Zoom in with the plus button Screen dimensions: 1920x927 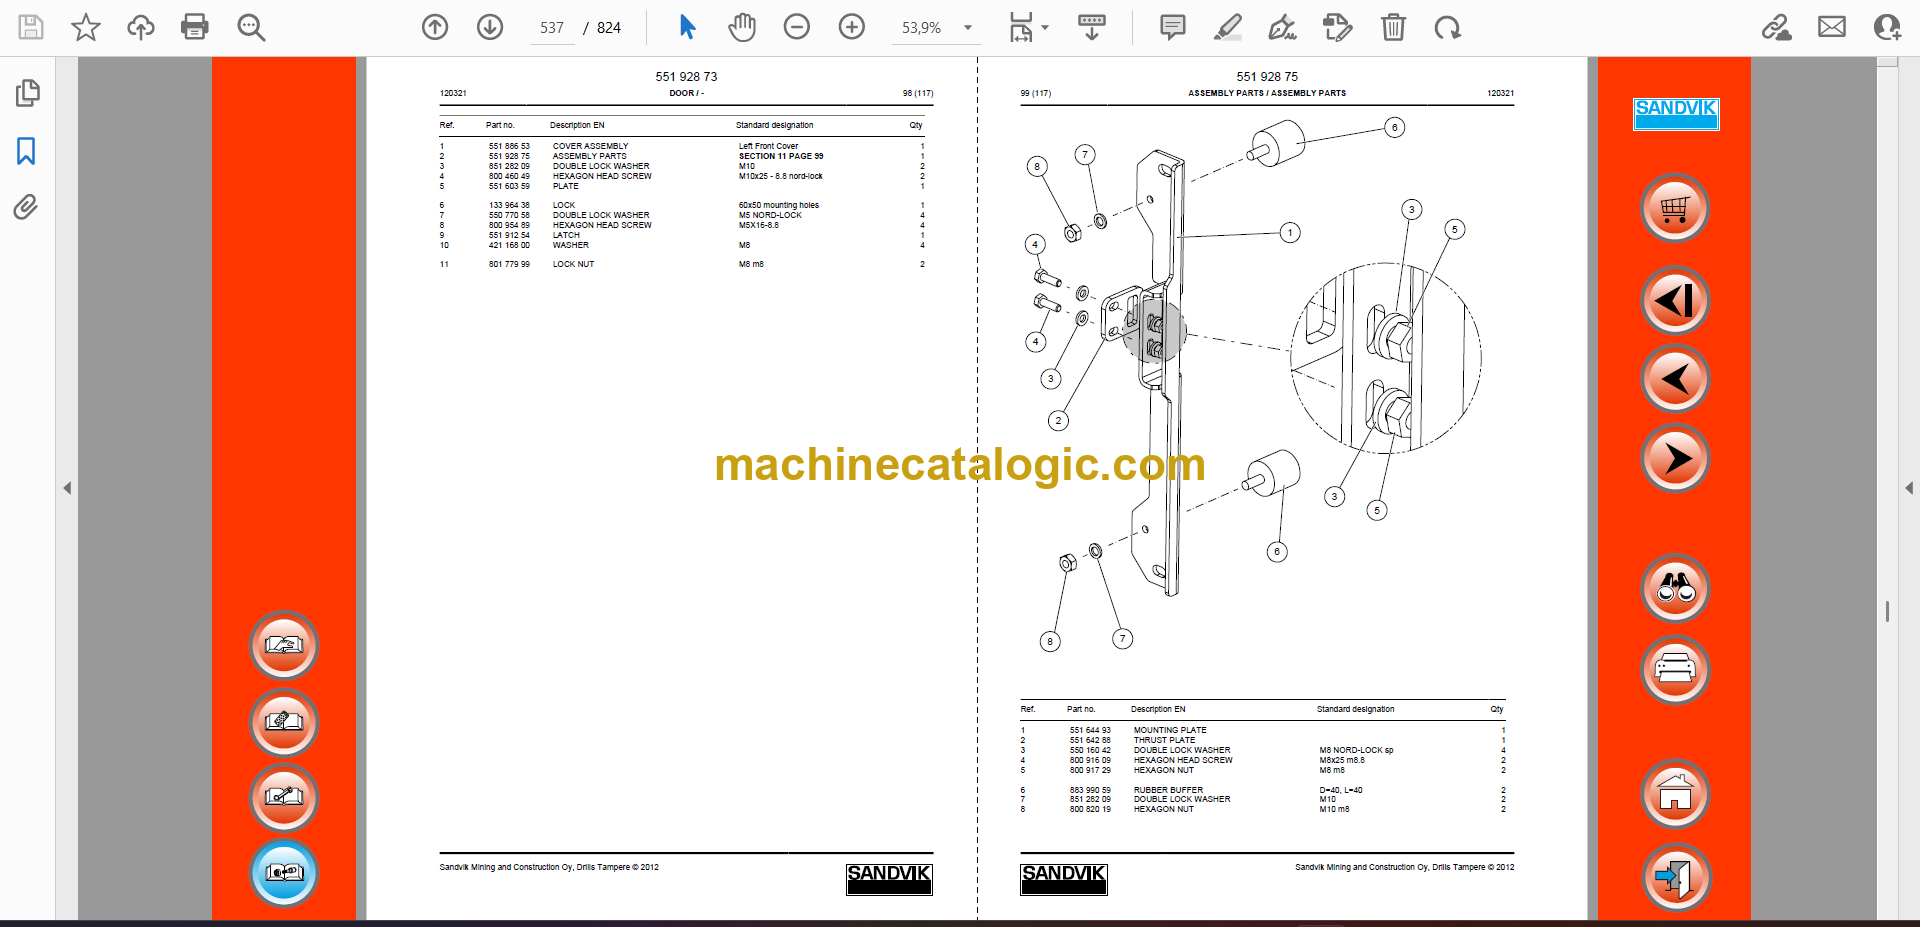click(x=852, y=27)
